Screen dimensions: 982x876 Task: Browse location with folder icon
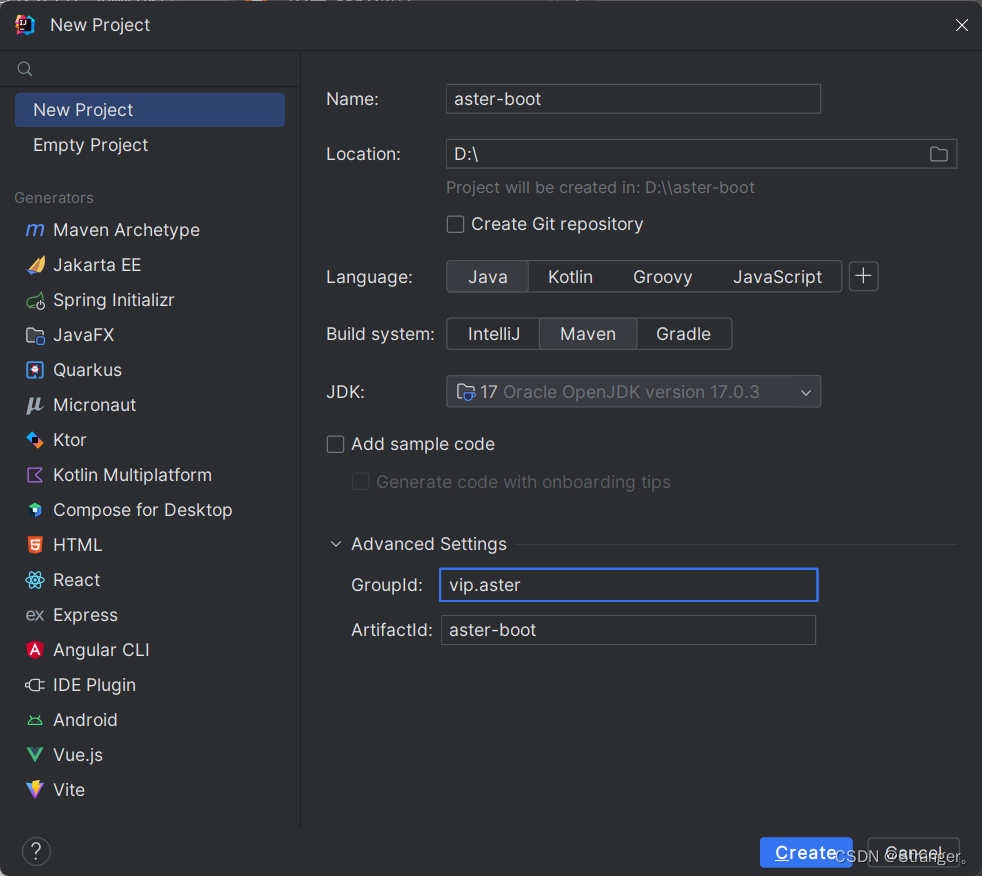(938, 154)
